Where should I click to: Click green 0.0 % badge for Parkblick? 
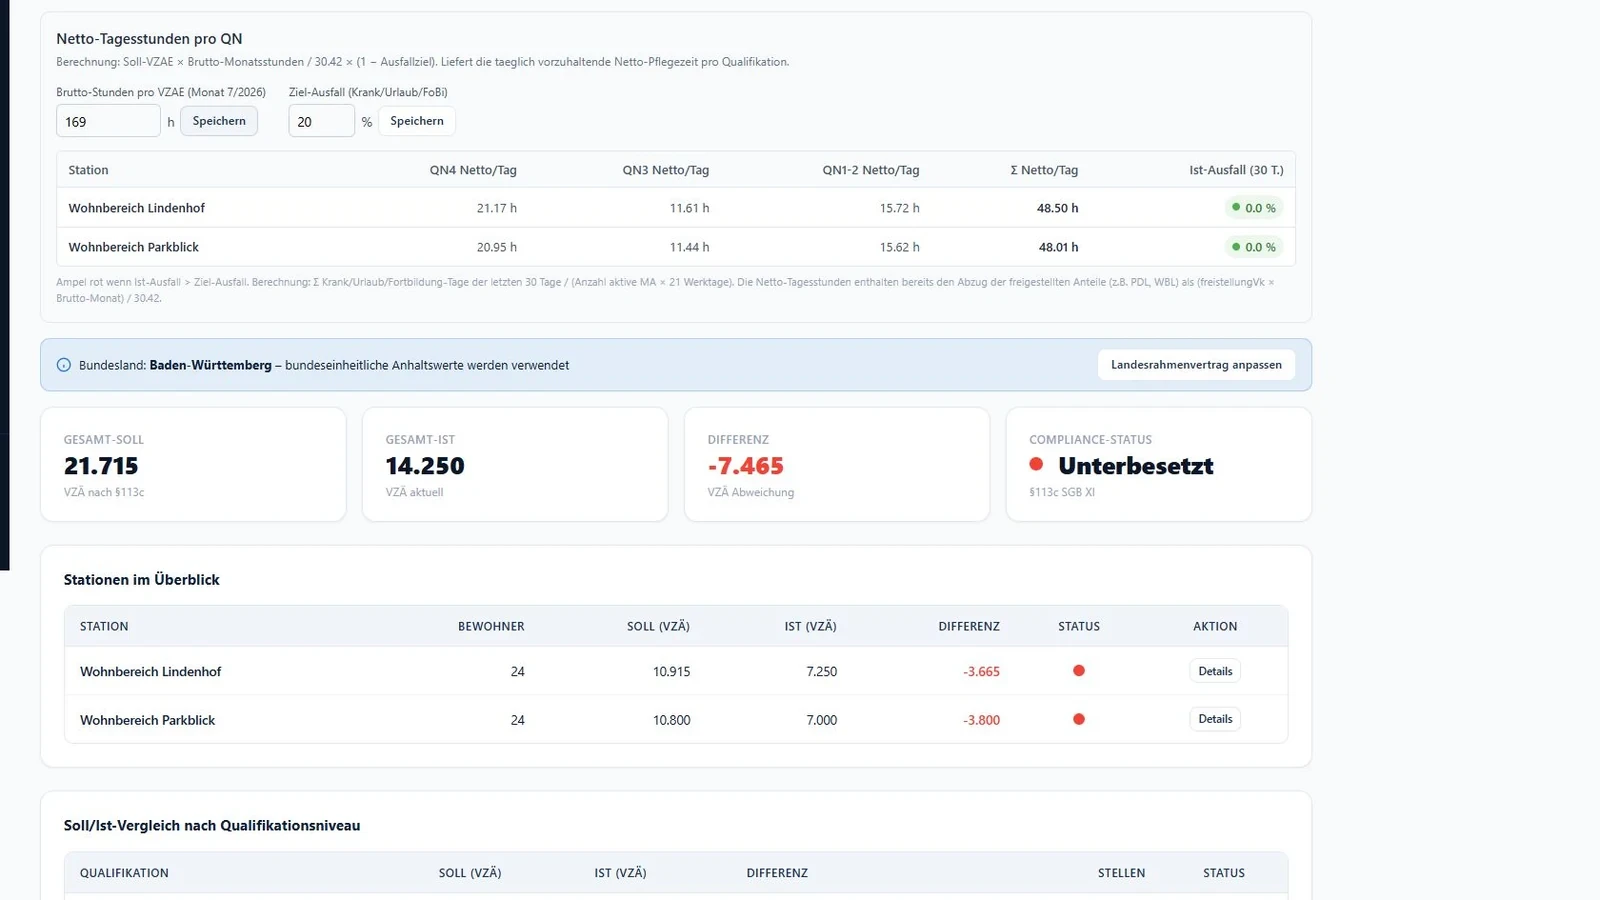(1254, 247)
